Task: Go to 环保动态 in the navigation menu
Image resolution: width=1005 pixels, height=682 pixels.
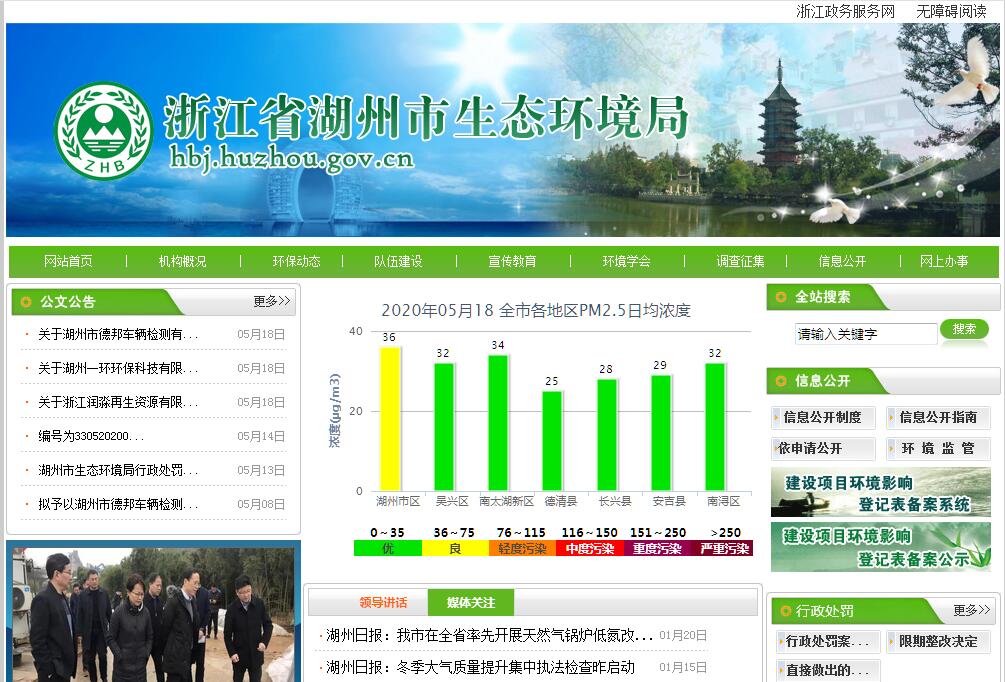Action: coord(297,261)
